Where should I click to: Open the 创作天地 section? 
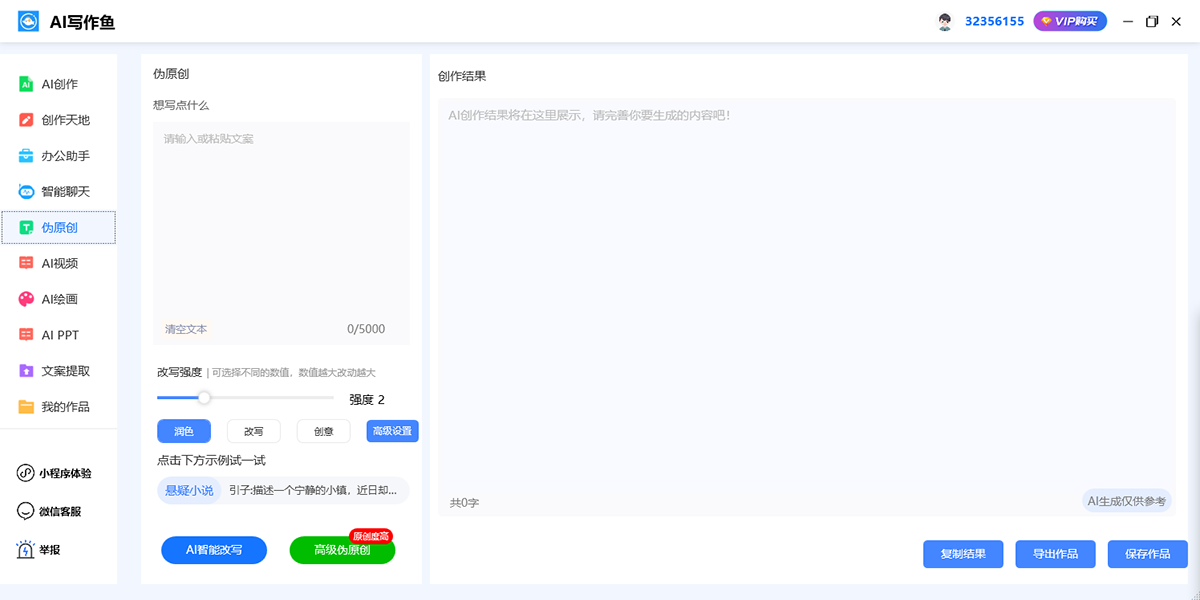[x=59, y=120]
